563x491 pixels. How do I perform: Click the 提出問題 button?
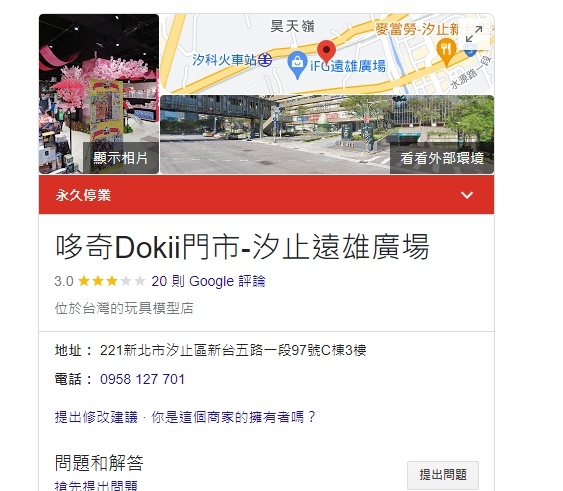(x=443, y=475)
